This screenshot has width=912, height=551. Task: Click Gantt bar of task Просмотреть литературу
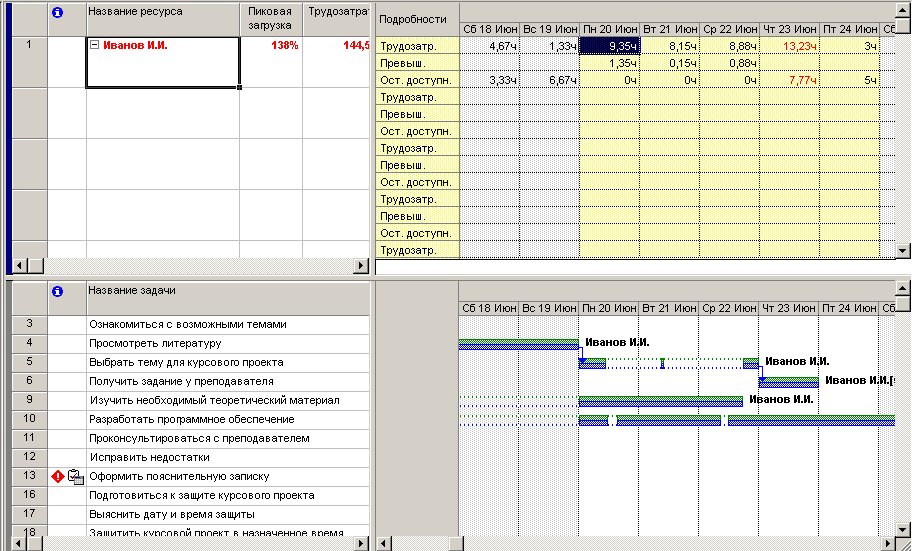click(518, 344)
